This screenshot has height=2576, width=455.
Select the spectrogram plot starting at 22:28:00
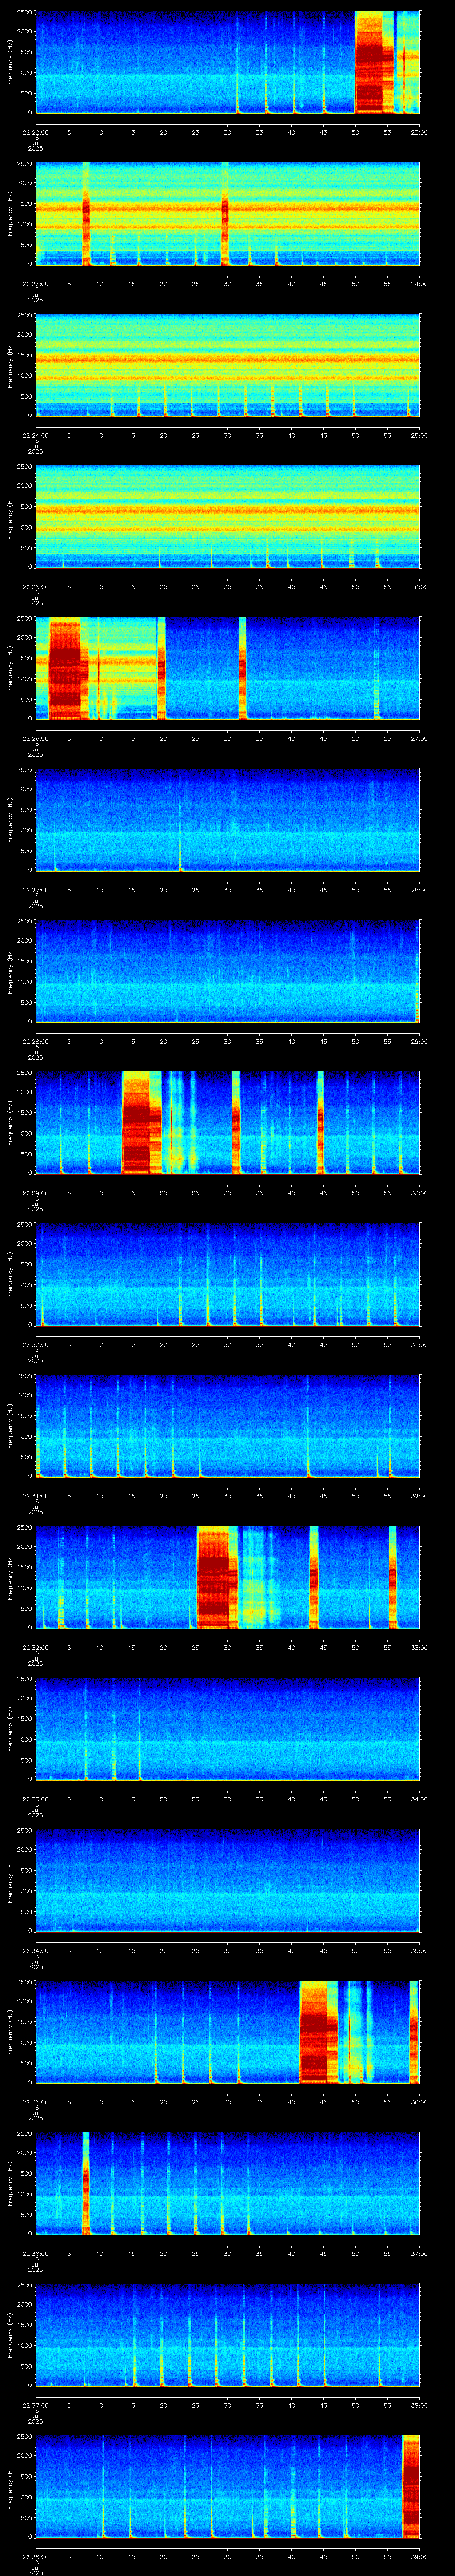[228, 971]
